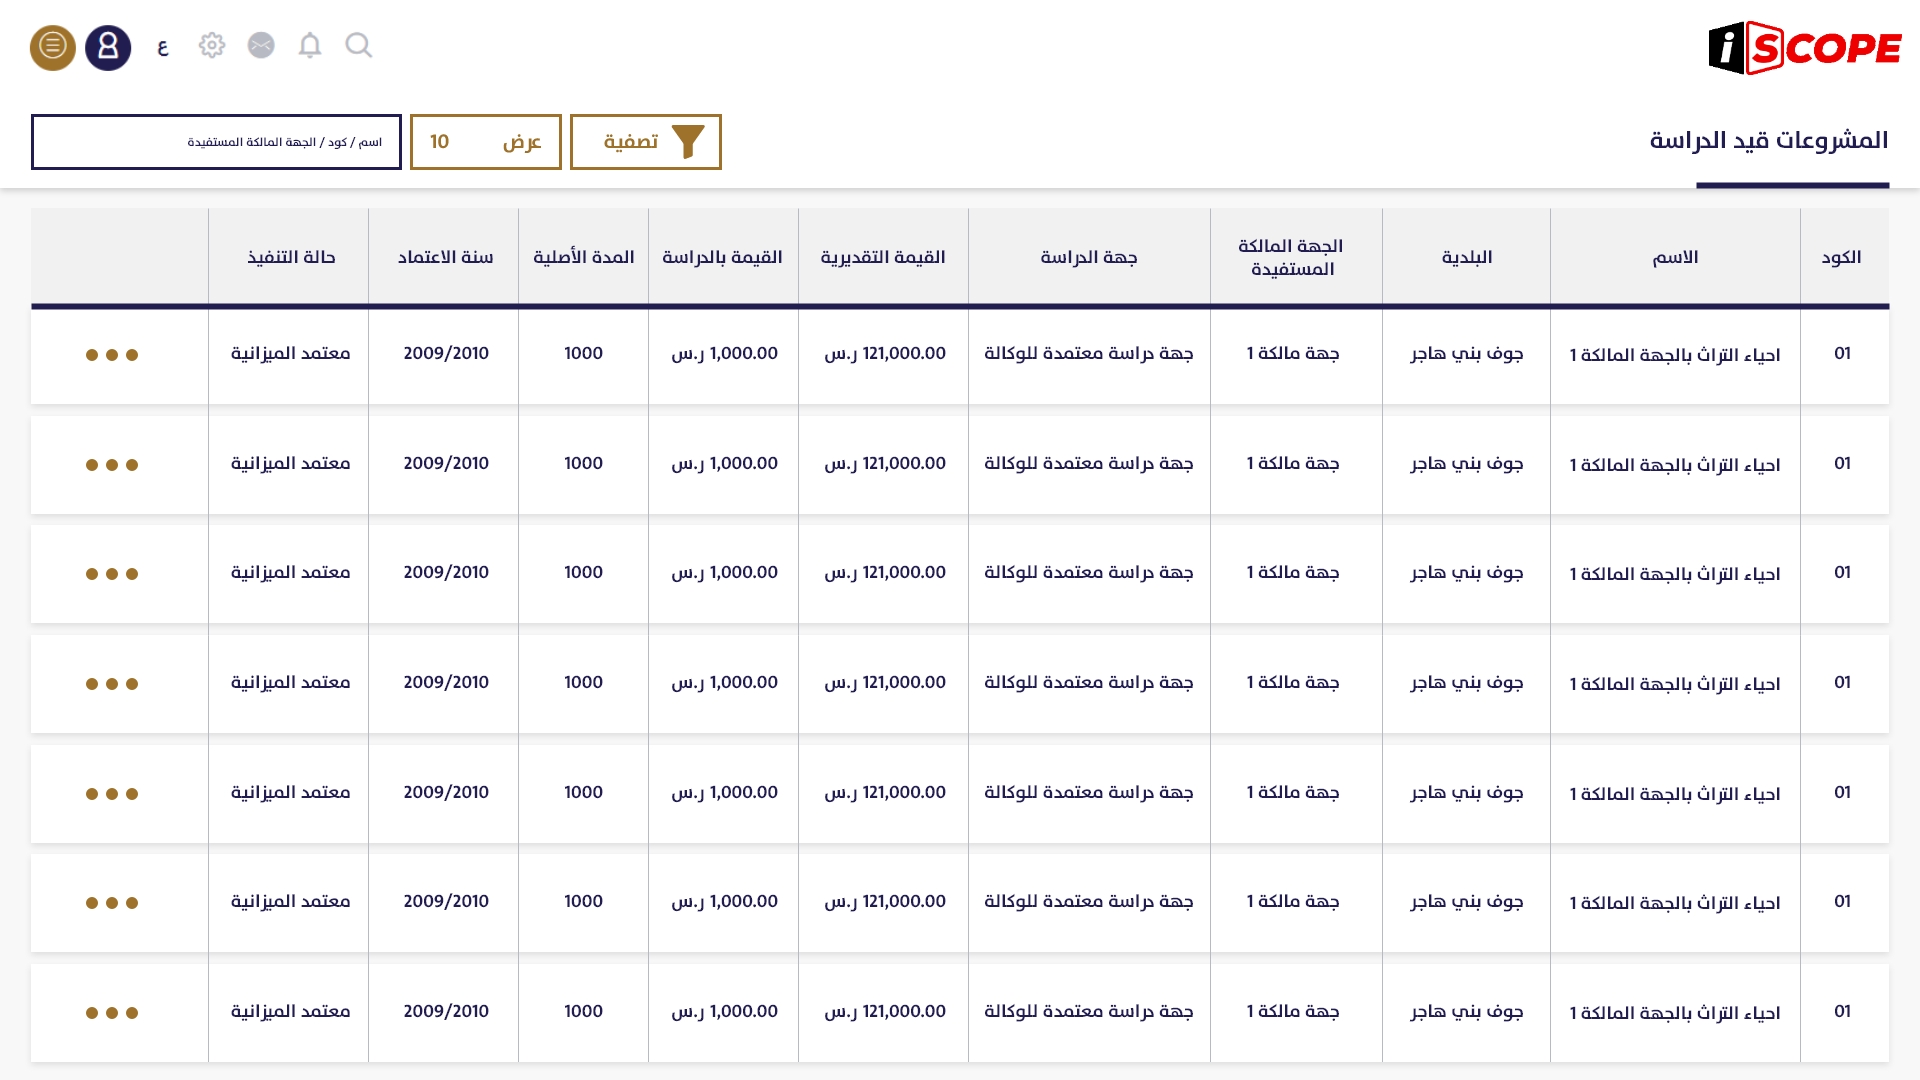This screenshot has height=1080, width=1920.
Task: Open the عرض 10 rows-per-page dropdown
Action: 486,142
